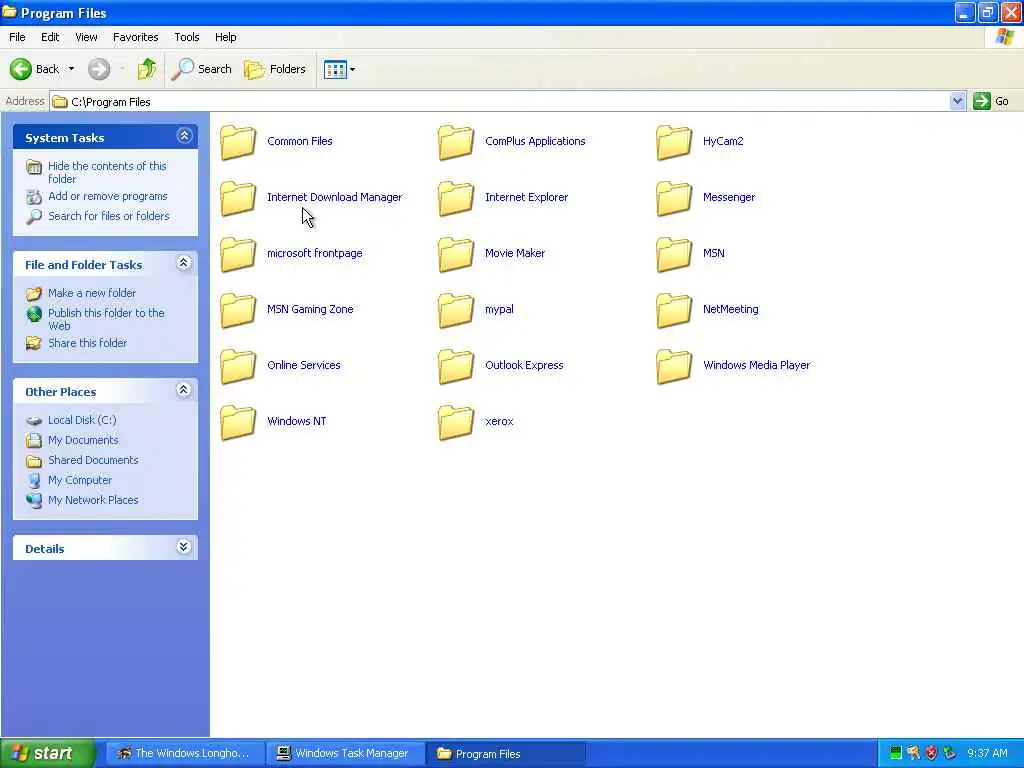This screenshot has height=768, width=1024.
Task: Switch to The Windows Longhorn taskbar item
Action: [x=185, y=753]
